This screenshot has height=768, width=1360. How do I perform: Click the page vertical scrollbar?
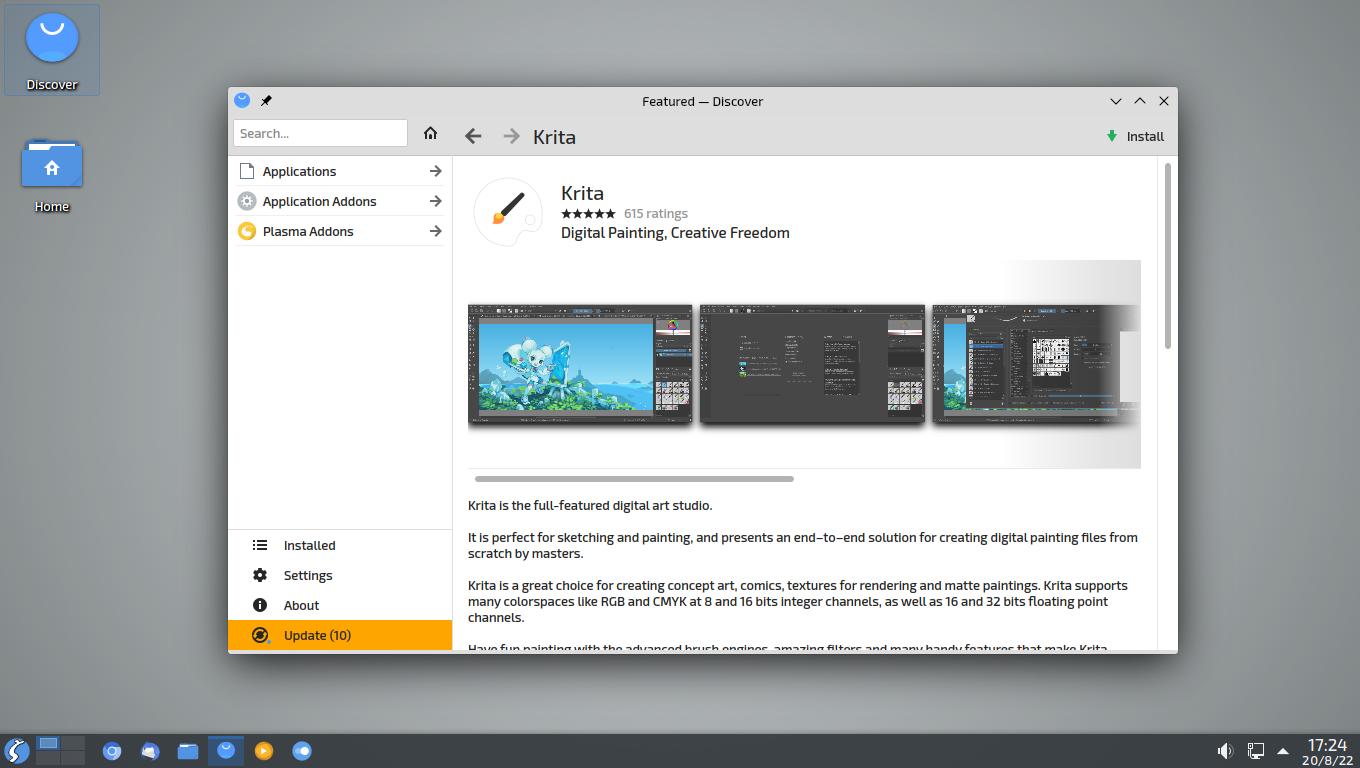[1167, 256]
